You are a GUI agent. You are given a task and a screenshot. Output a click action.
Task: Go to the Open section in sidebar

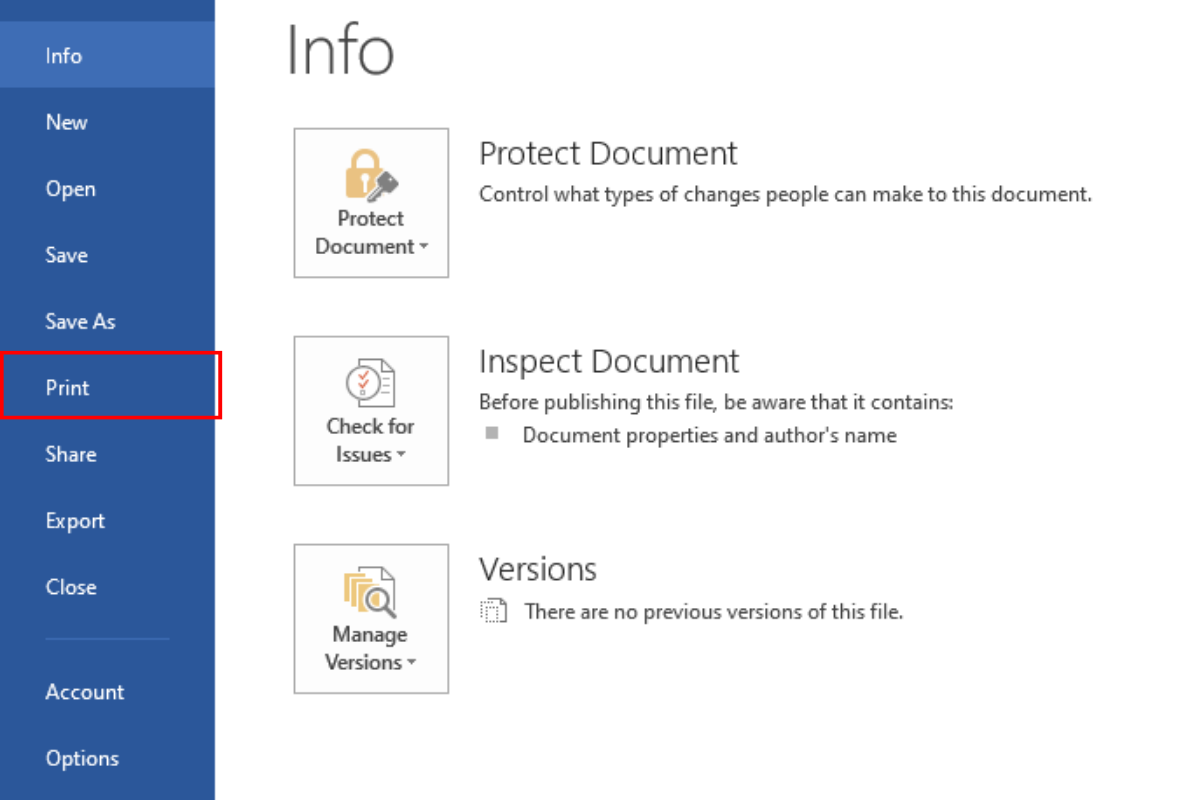70,189
